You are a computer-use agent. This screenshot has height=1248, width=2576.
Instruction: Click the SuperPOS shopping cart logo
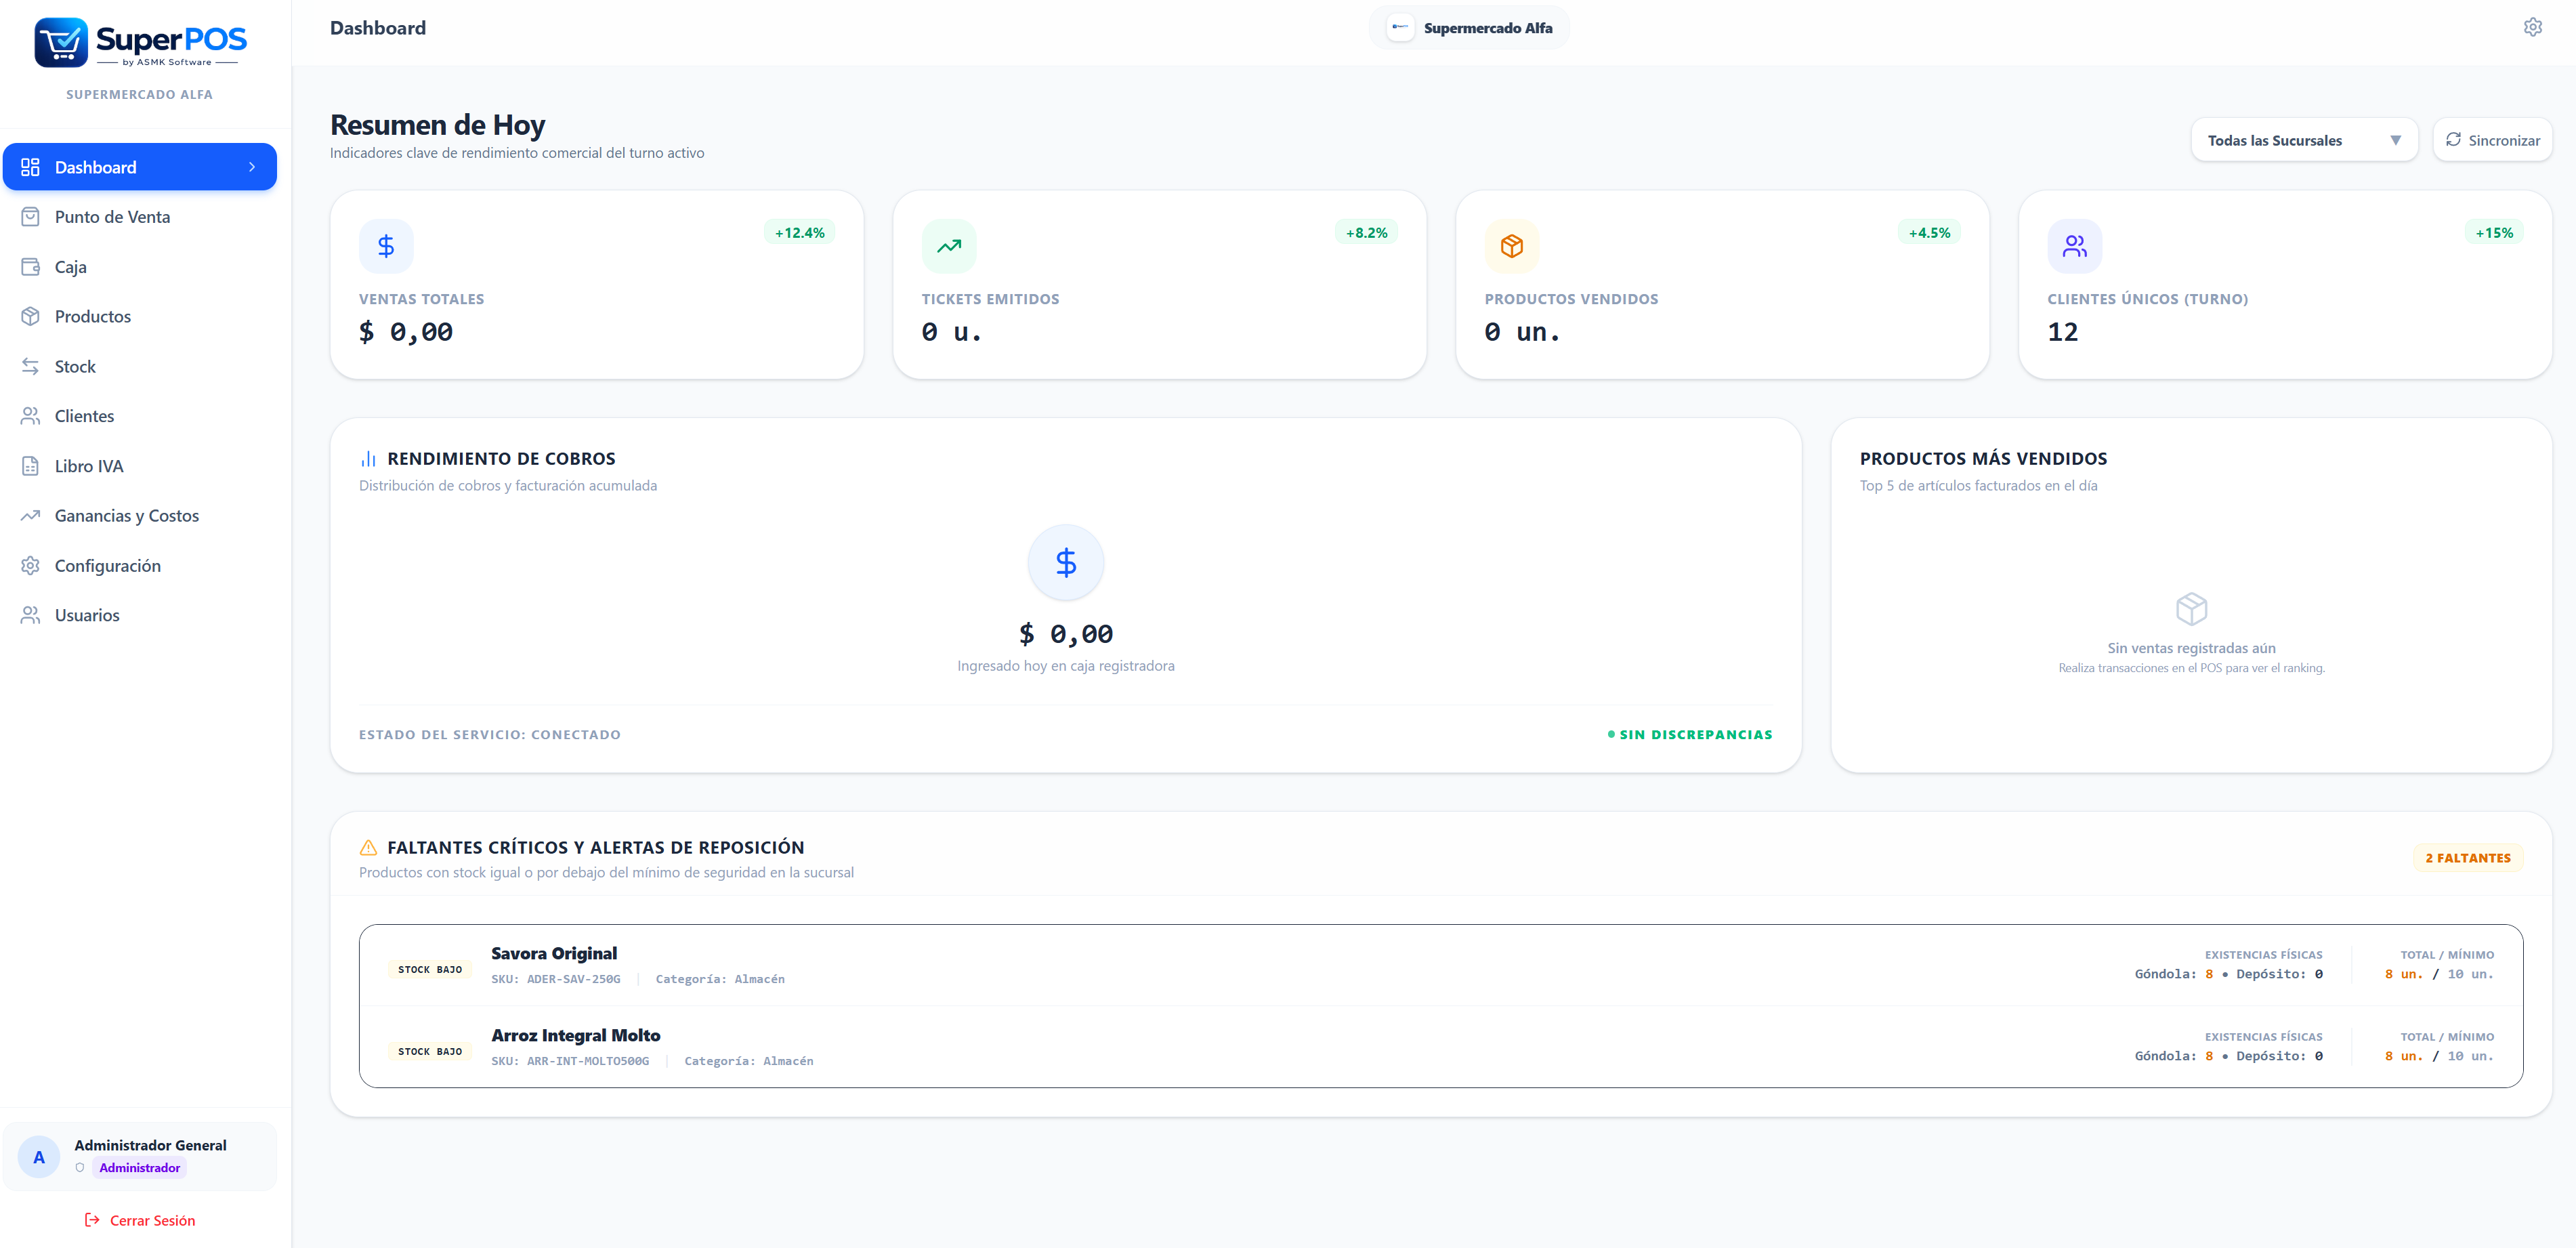coord(61,42)
